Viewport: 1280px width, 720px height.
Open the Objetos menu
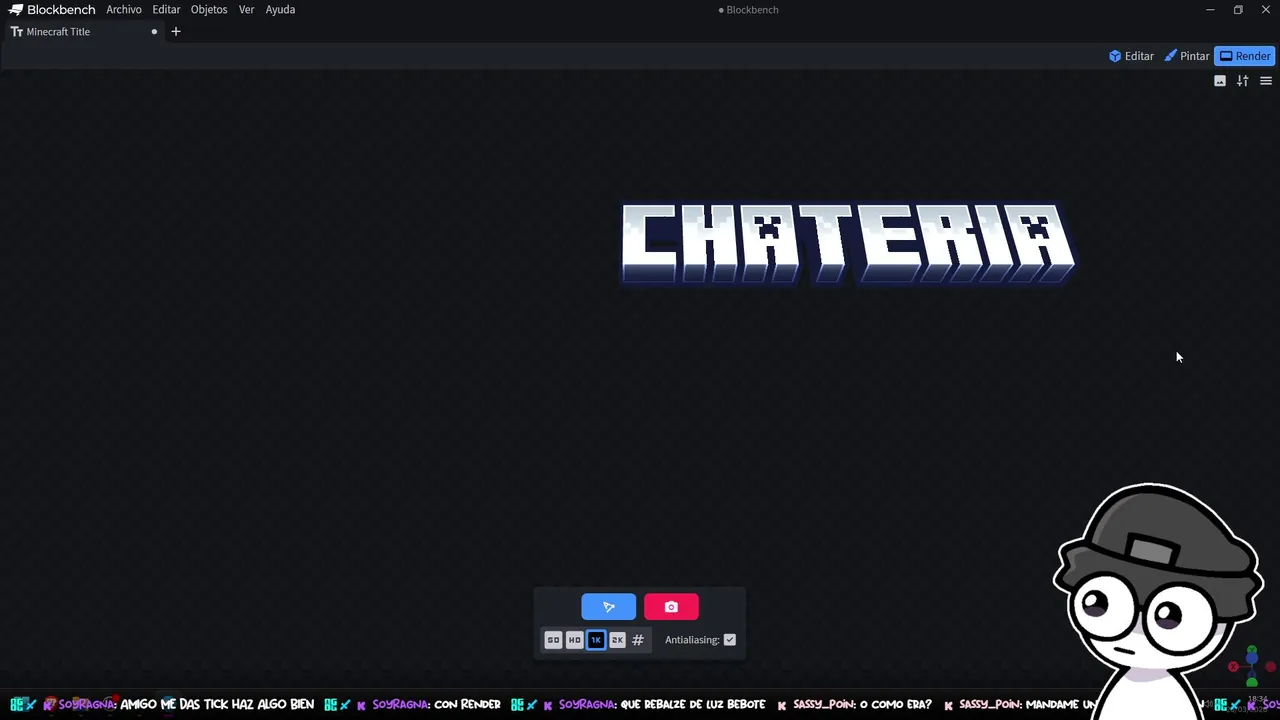[209, 10]
